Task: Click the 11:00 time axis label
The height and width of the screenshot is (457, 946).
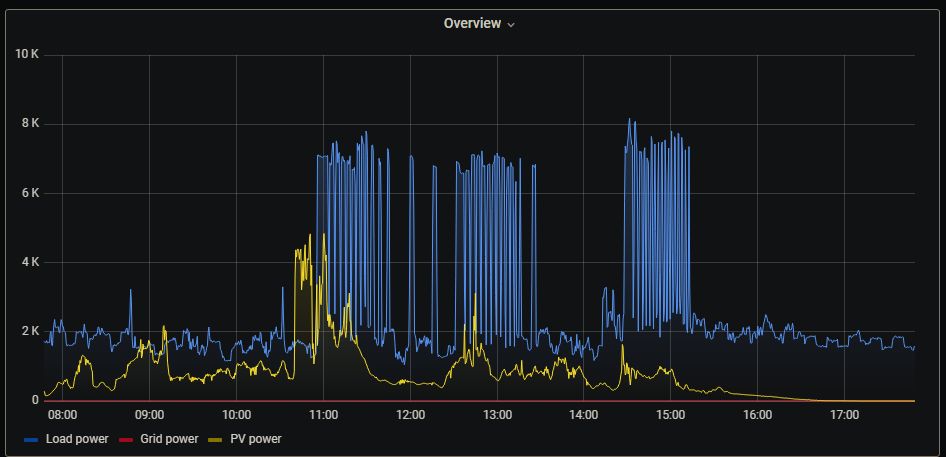Action: 323,415
